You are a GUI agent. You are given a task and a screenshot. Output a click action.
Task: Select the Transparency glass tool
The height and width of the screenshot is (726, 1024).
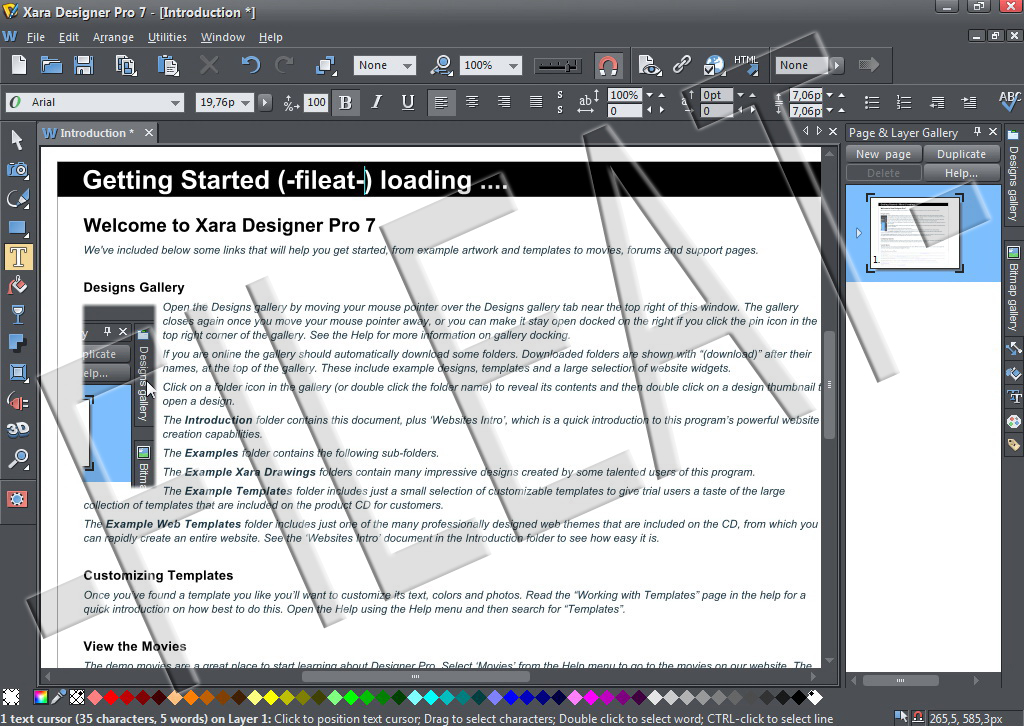coord(18,315)
